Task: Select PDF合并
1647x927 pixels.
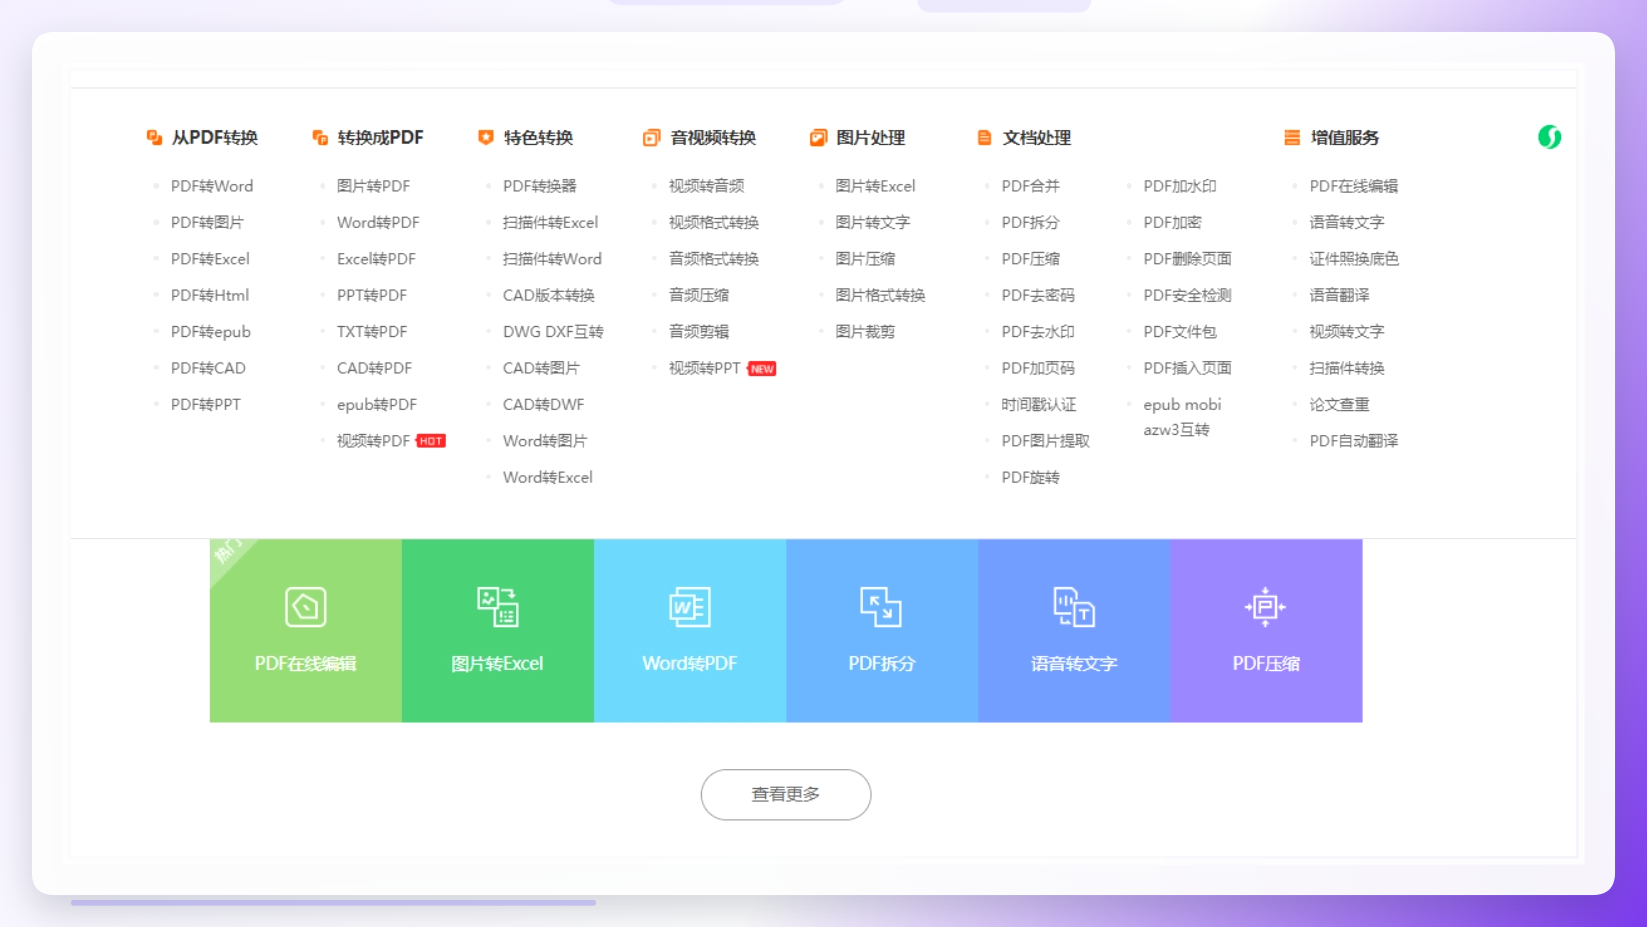Action: coord(1030,186)
